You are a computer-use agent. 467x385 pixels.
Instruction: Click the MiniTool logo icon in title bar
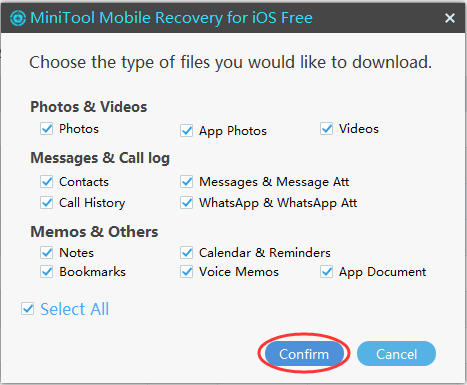click(18, 18)
